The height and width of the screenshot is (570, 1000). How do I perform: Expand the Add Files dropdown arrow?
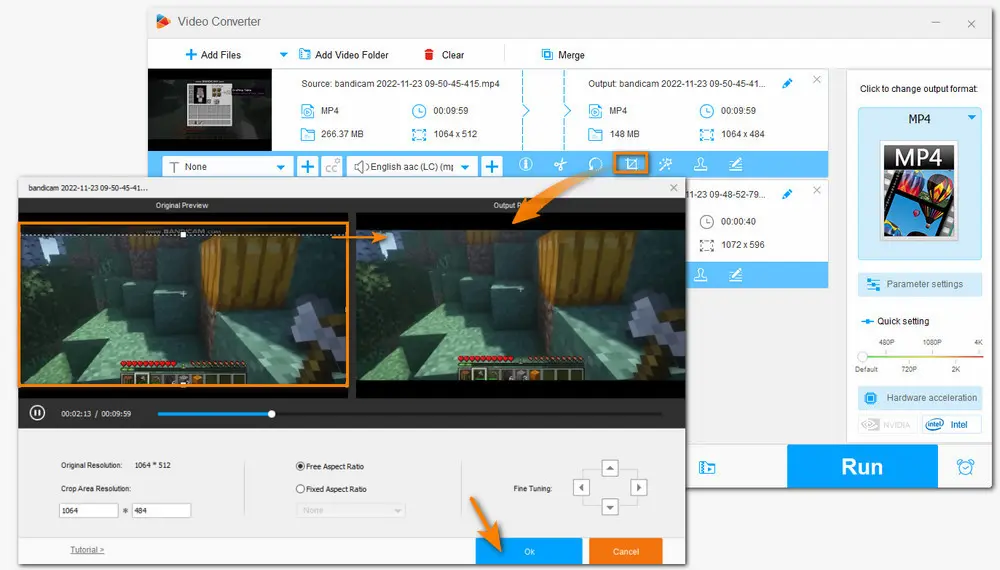tap(283, 55)
